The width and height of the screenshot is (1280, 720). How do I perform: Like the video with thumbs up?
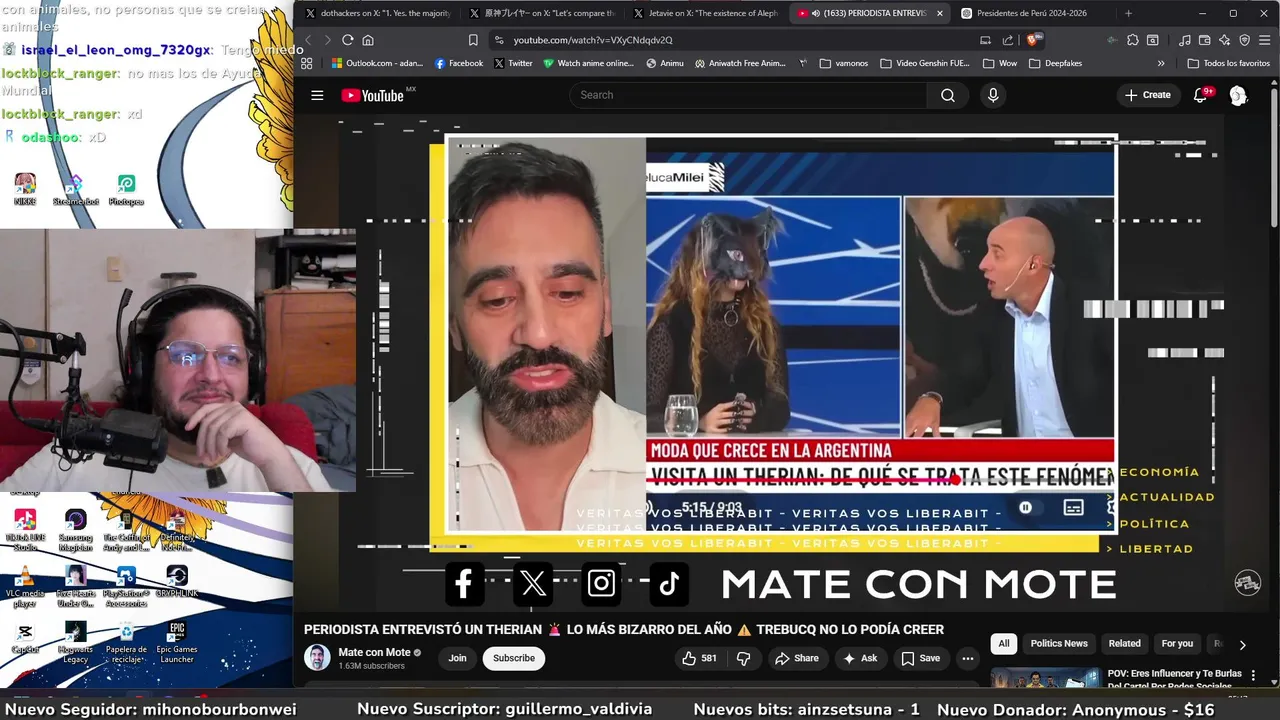coord(699,658)
